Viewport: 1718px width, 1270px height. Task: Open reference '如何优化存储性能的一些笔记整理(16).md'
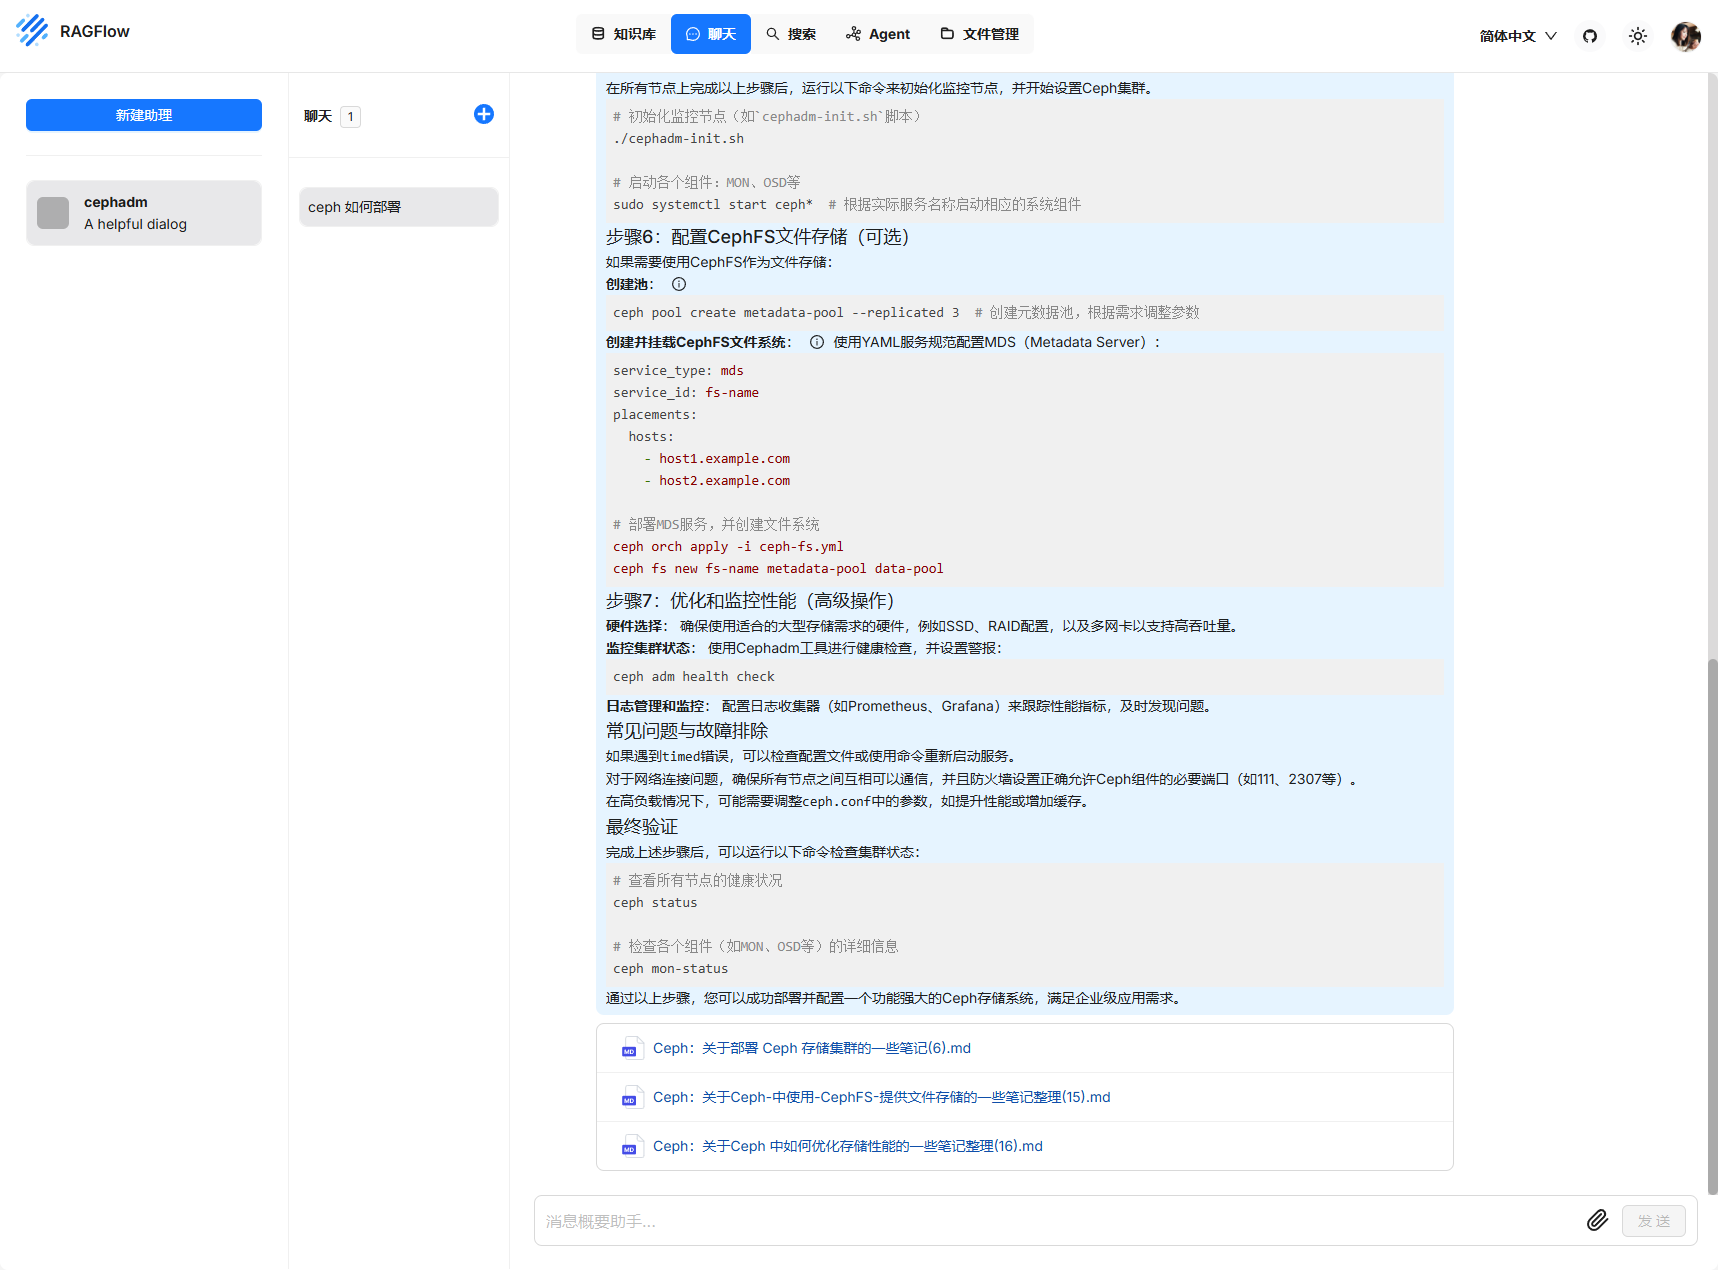(848, 1146)
